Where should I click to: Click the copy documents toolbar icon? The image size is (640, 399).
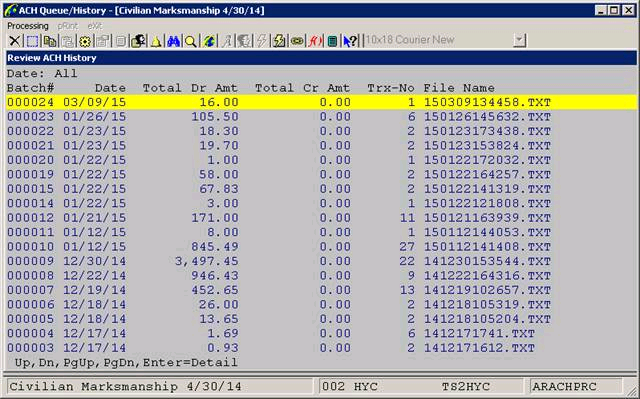point(50,41)
